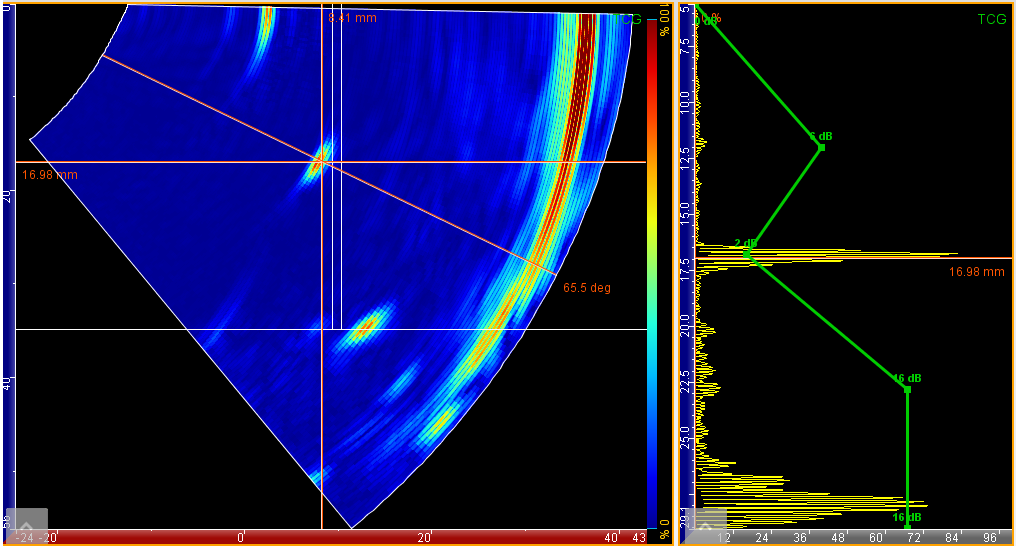Click the reset zoom icon in the S-scan view
Image resolution: width=1016 pixels, height=546 pixels.
(30, 524)
